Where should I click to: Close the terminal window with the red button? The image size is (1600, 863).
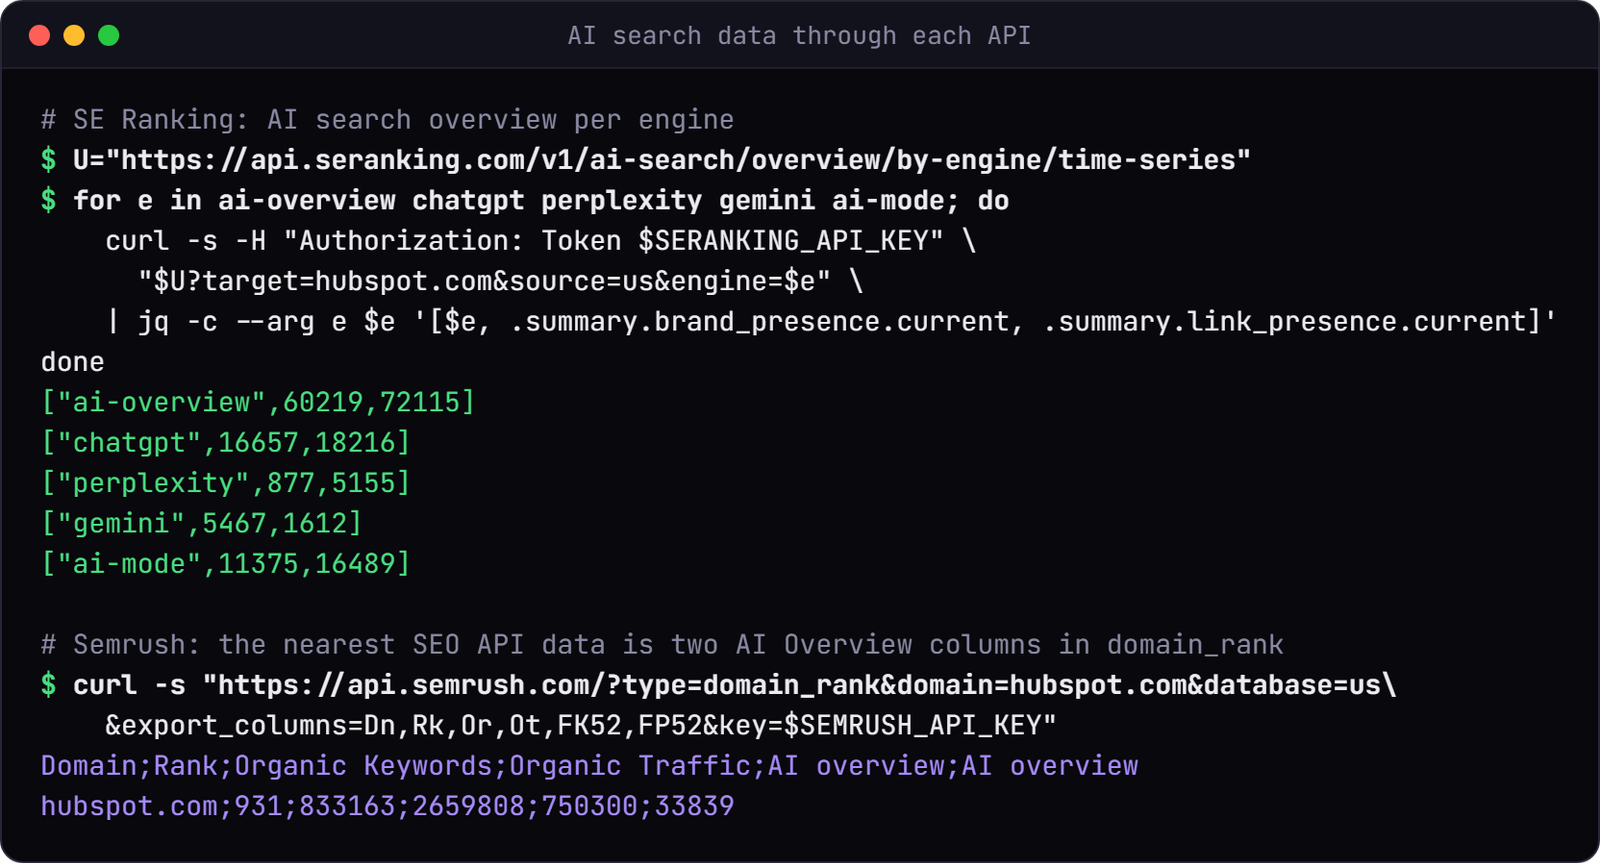40,36
